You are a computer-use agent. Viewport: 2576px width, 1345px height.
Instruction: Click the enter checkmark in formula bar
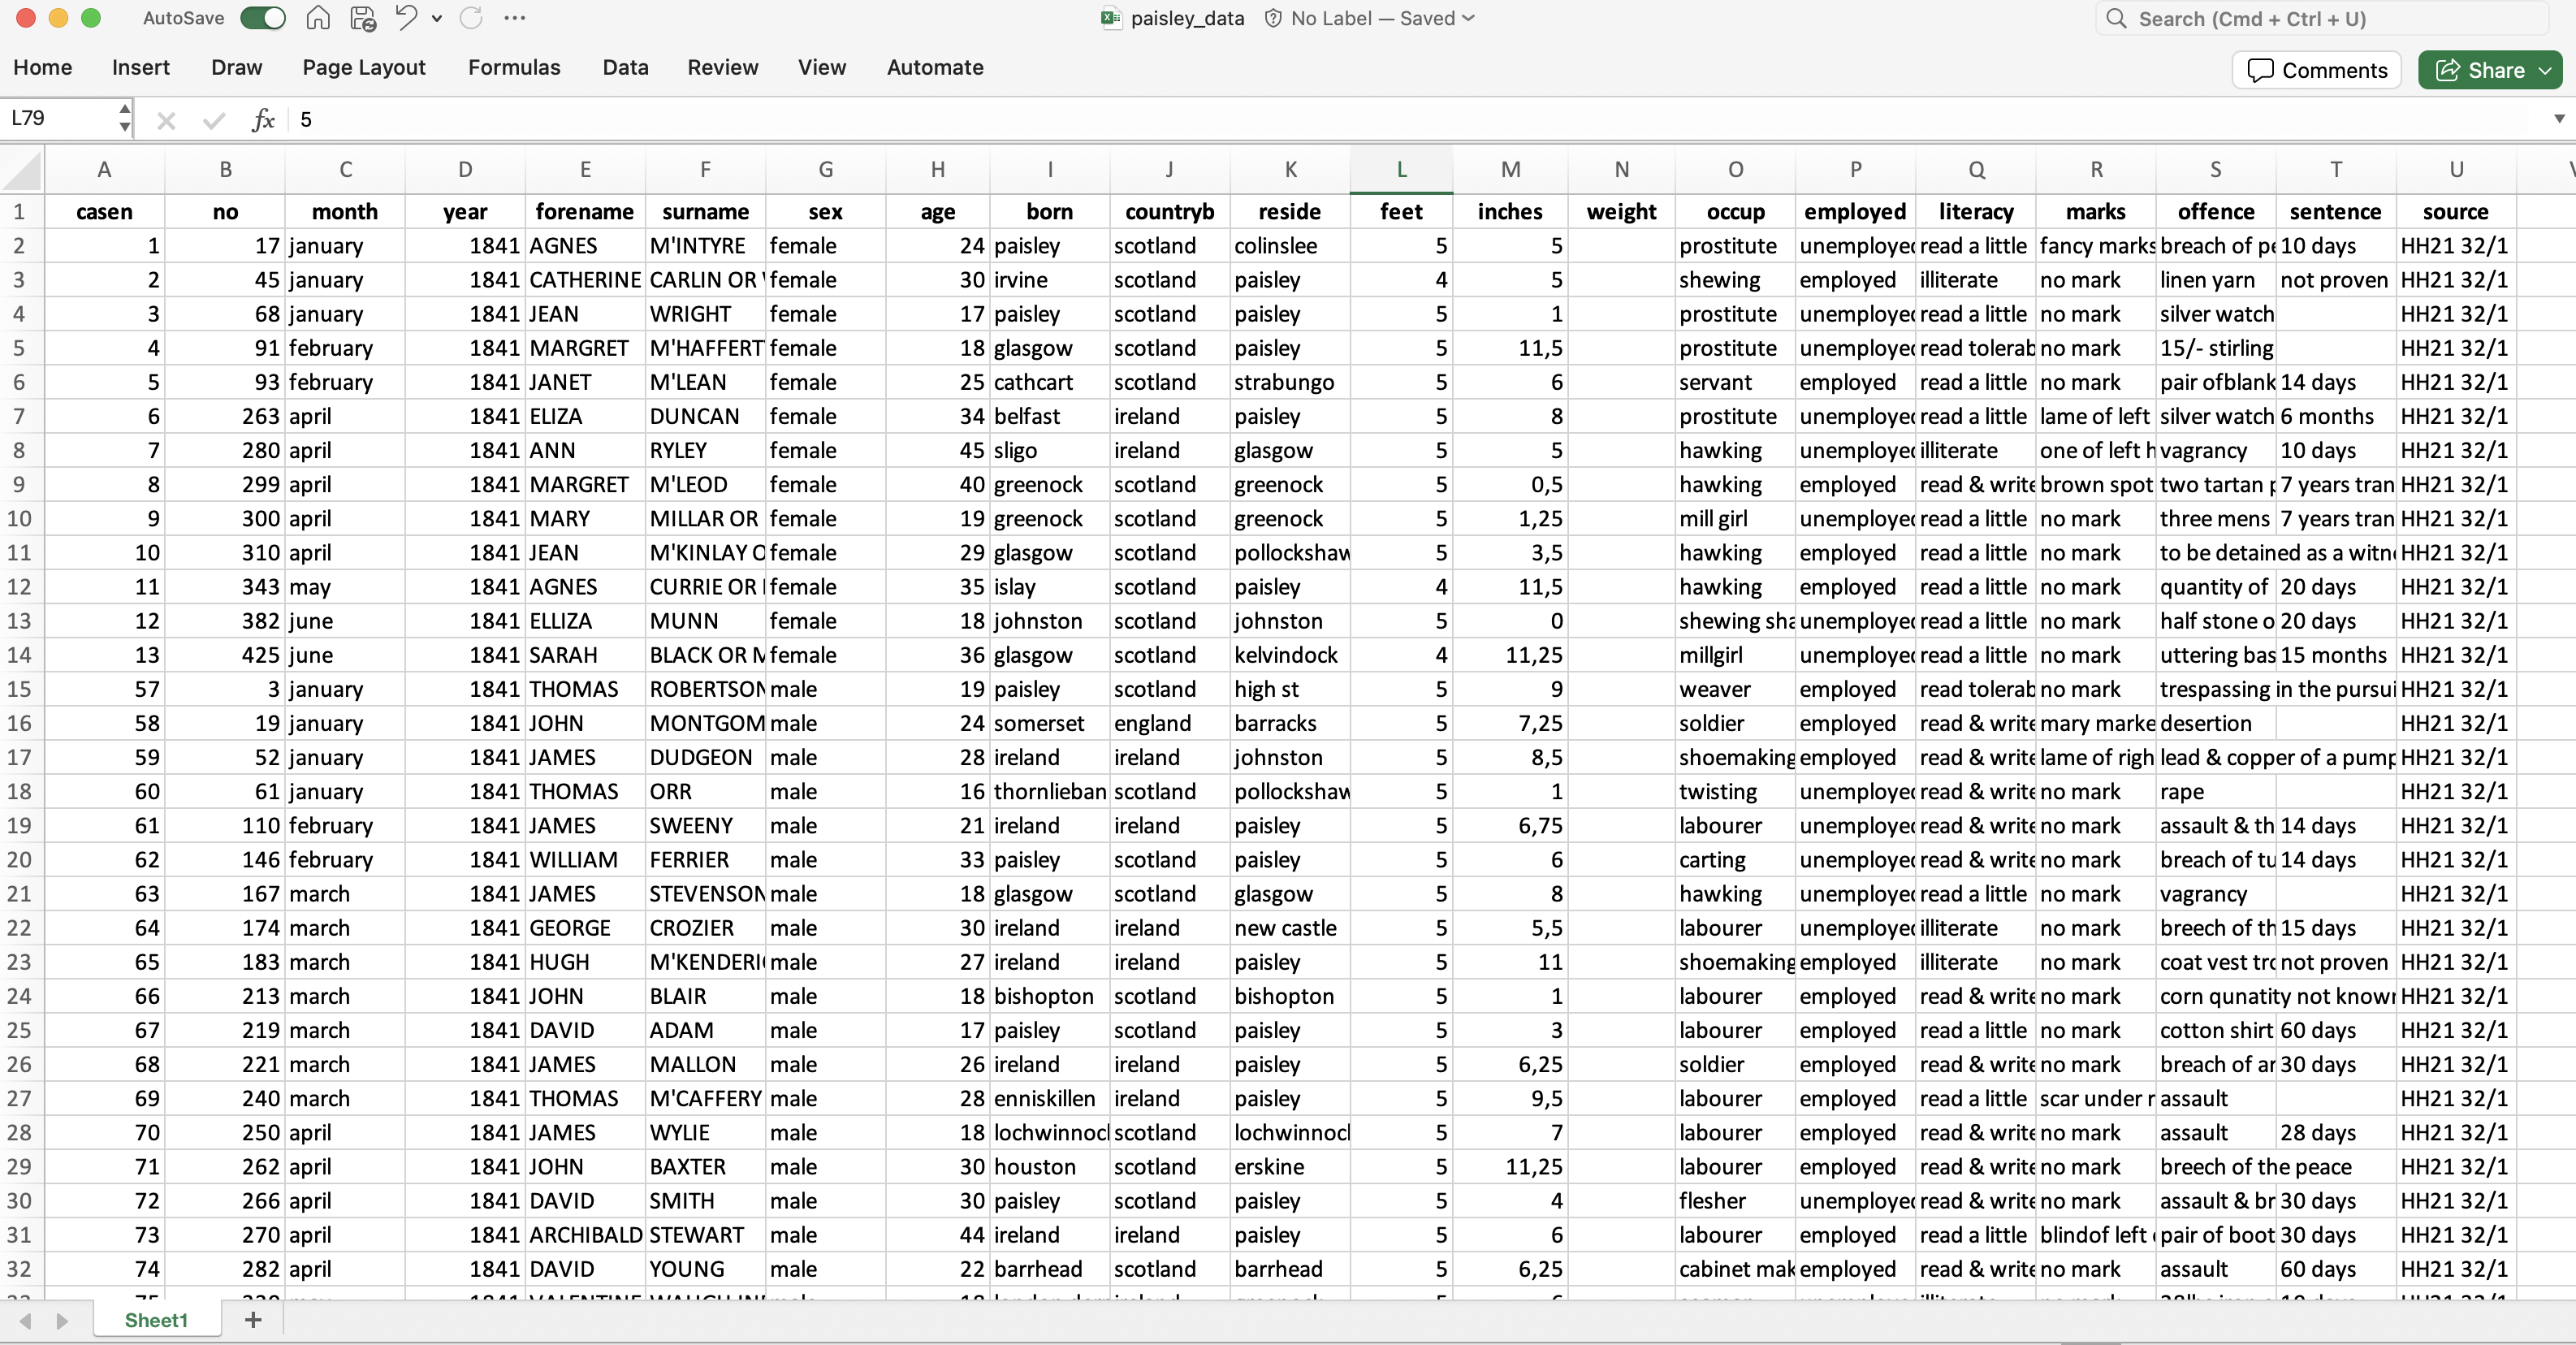coord(213,120)
